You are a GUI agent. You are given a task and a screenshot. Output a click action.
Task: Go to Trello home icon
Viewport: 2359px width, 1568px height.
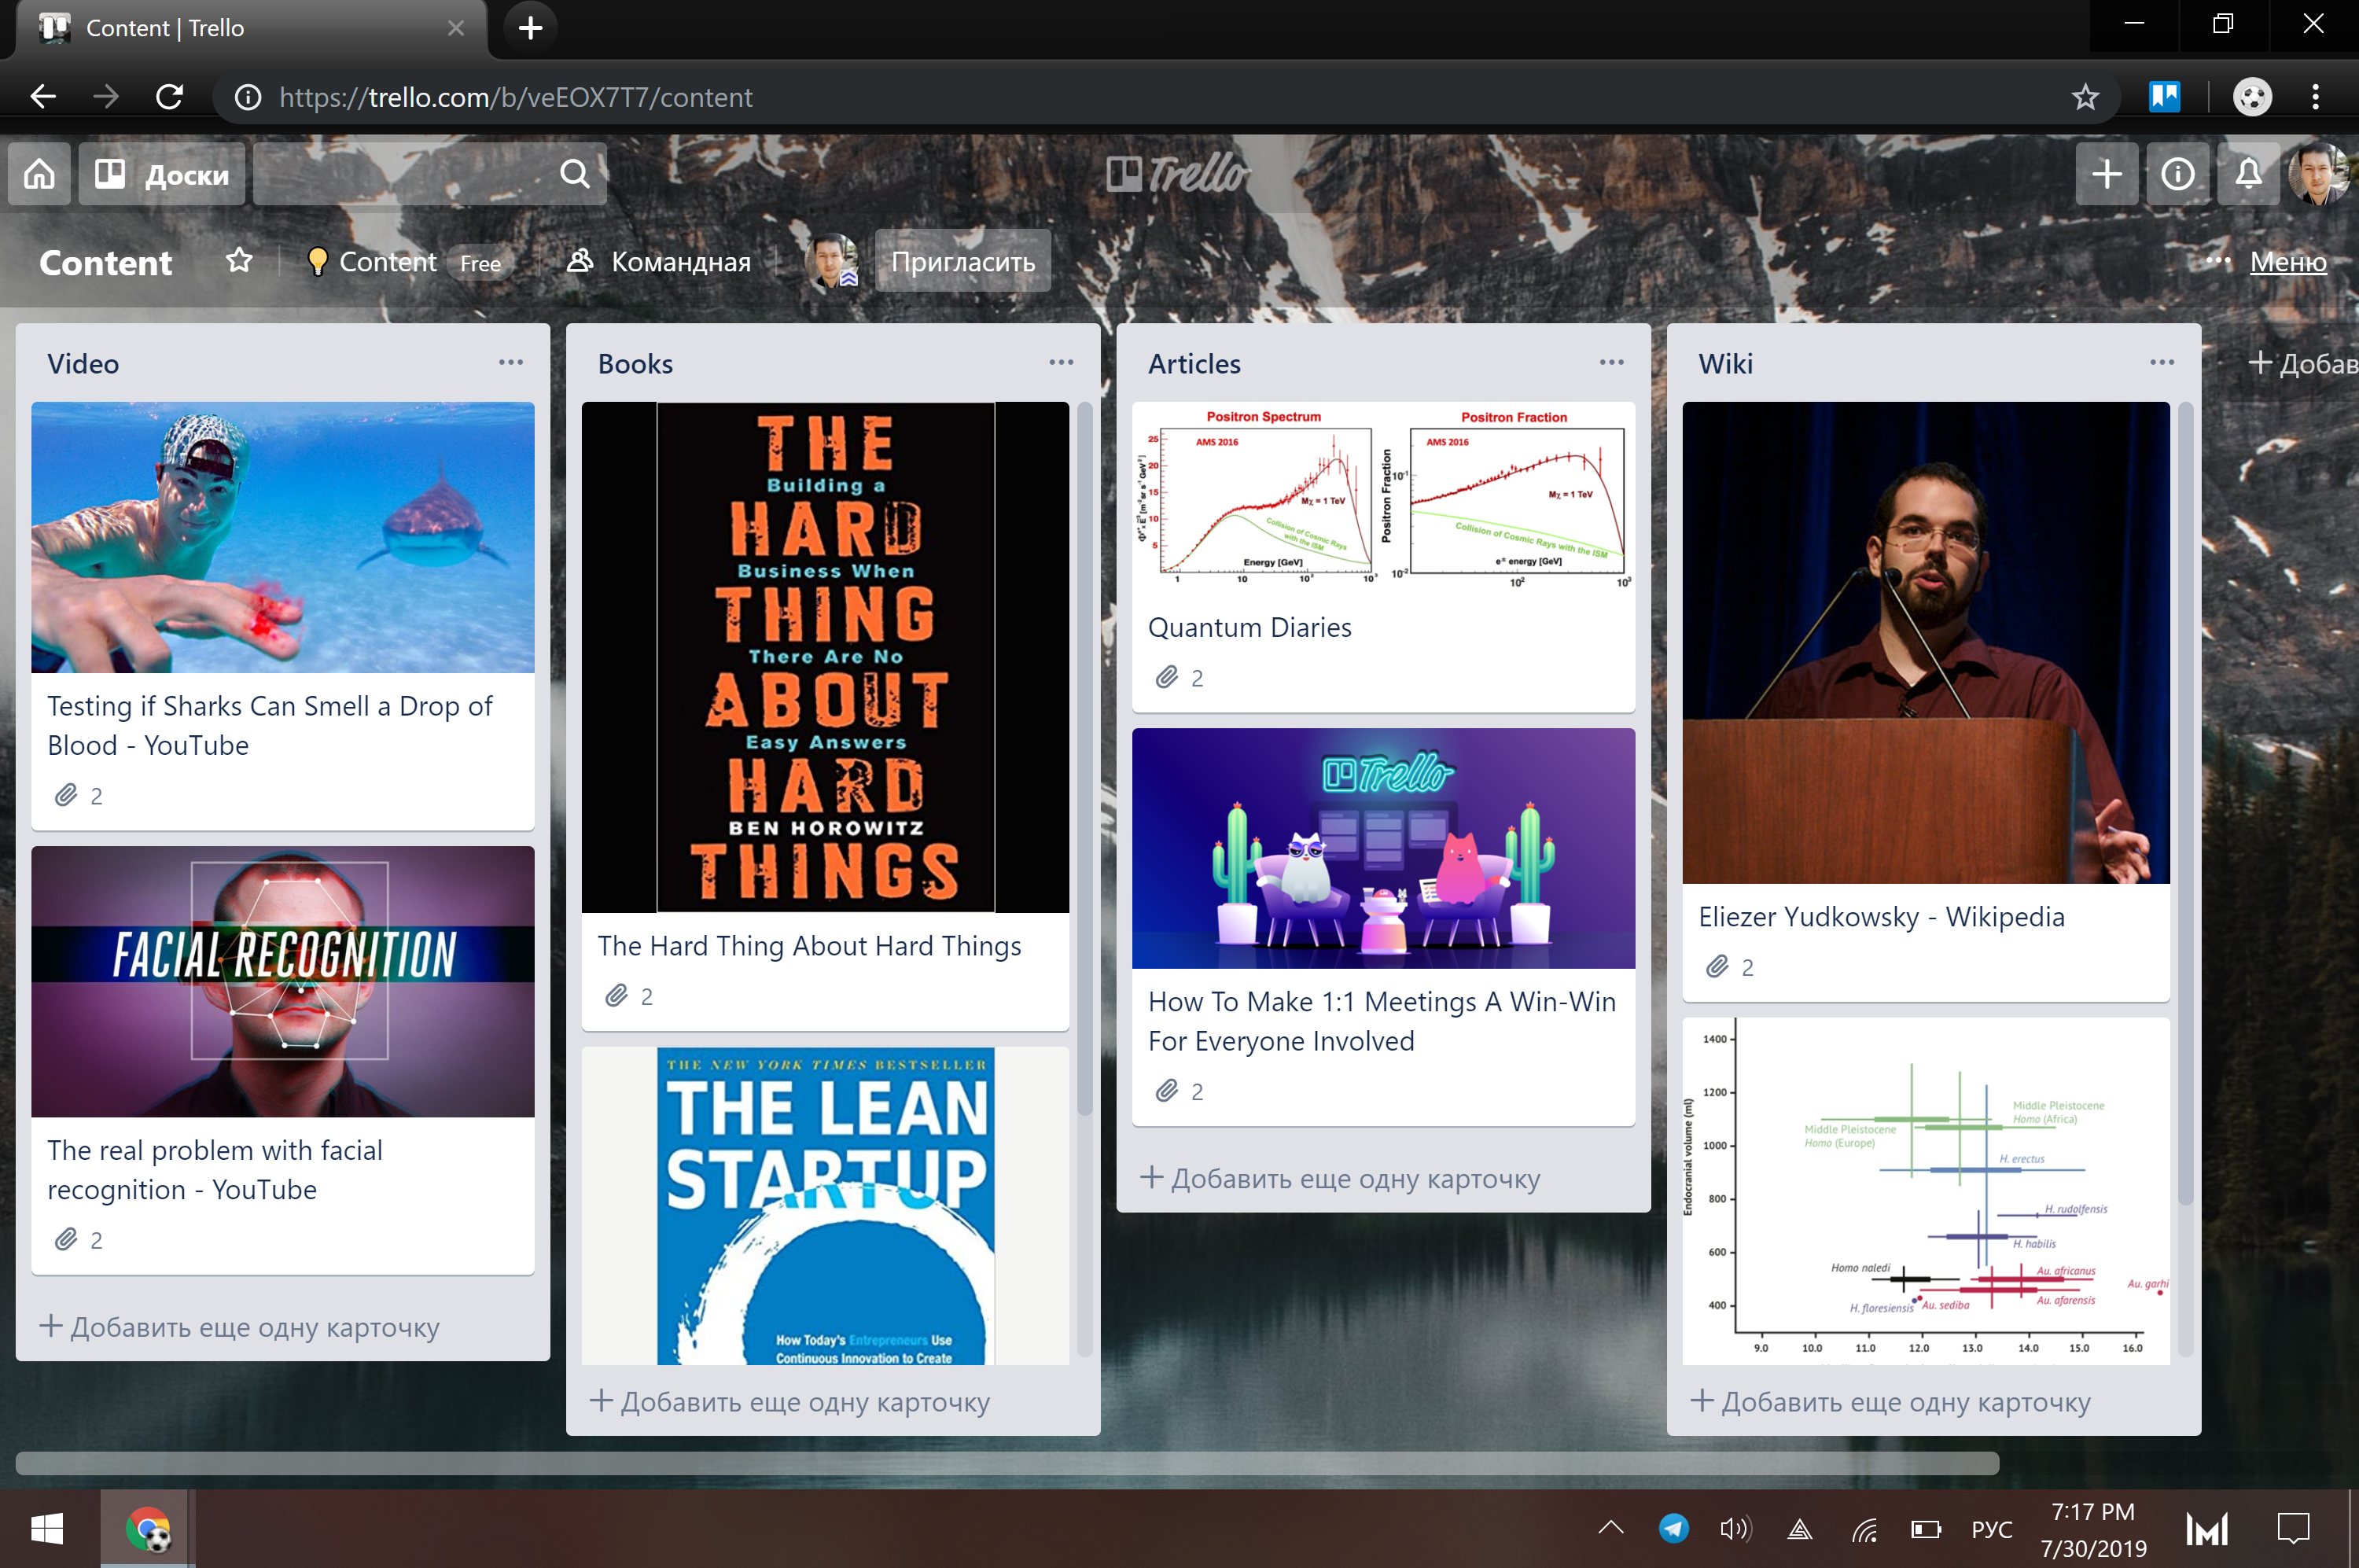click(39, 174)
